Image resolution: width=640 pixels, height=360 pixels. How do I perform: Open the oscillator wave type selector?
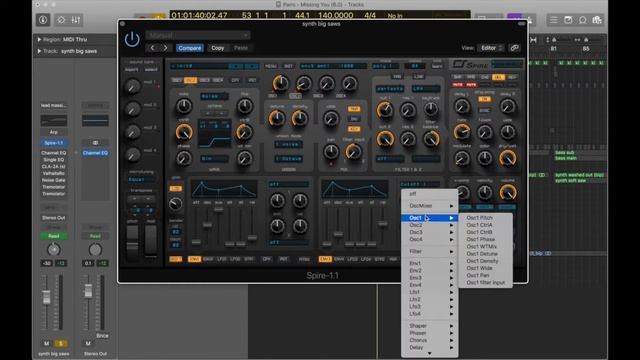(214, 96)
